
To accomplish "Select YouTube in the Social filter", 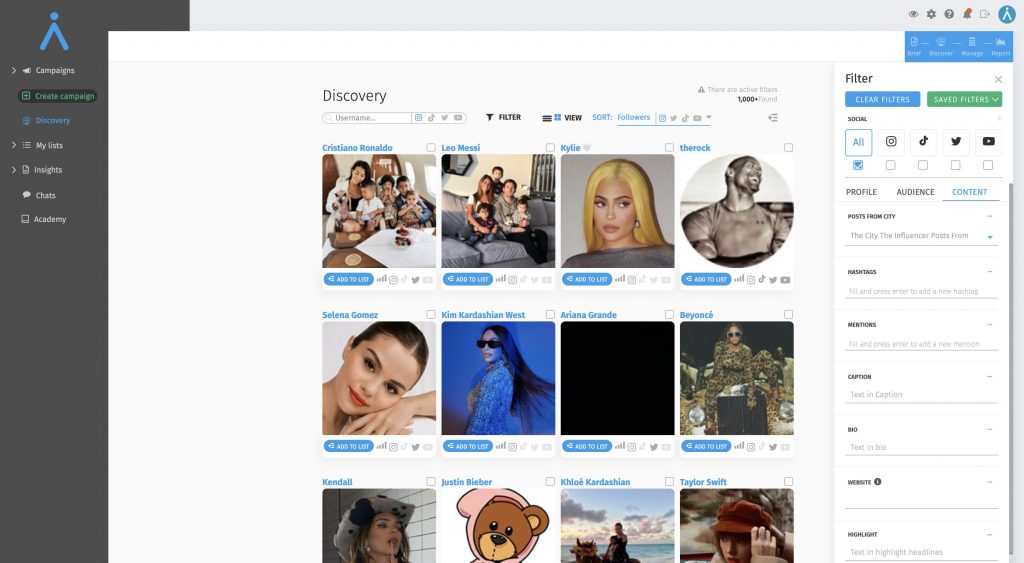I will point(989,142).
